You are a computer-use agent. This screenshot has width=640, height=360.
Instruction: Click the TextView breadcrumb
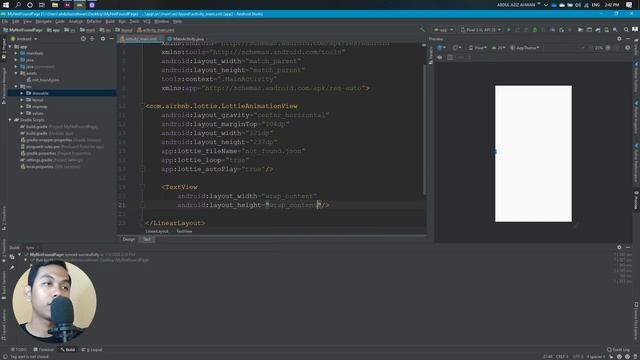click(x=184, y=231)
